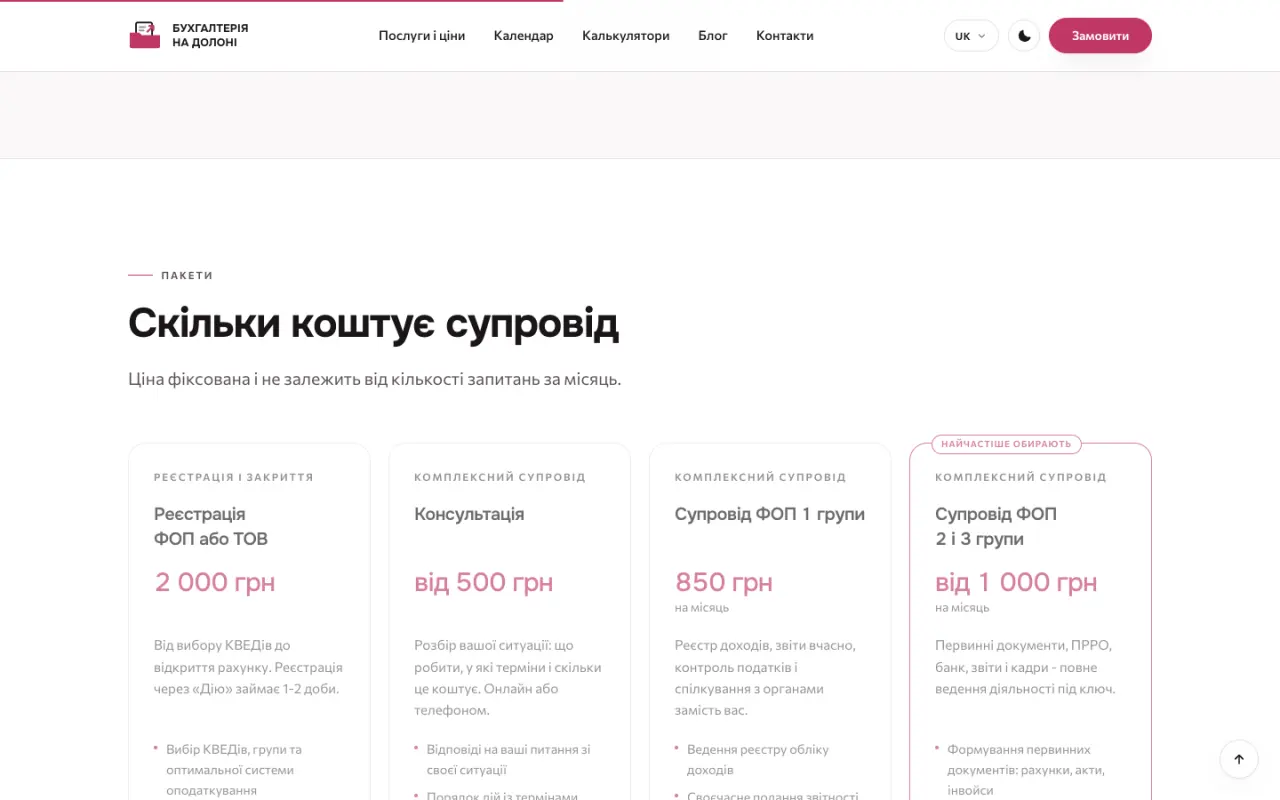Viewport: 1280px width, 800px height.
Task: Click the від 500 грн price
Action: tap(484, 582)
